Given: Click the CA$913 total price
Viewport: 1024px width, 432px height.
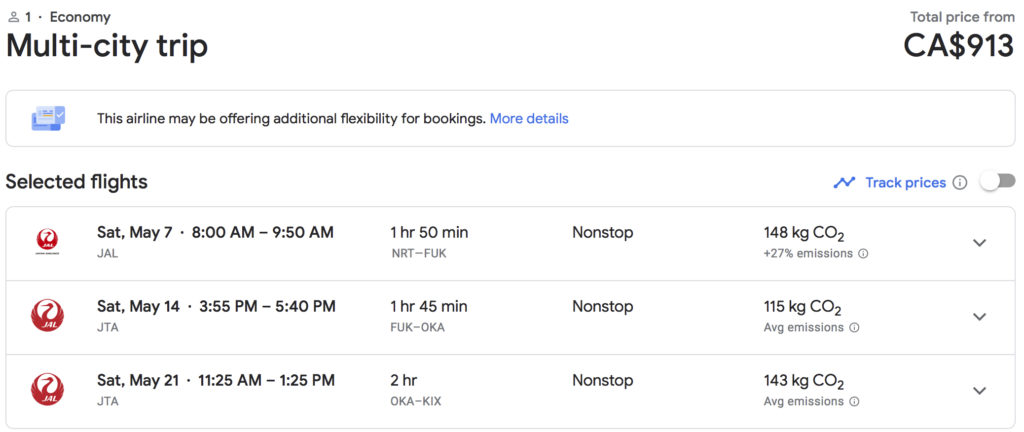Looking at the screenshot, I should click(x=958, y=45).
